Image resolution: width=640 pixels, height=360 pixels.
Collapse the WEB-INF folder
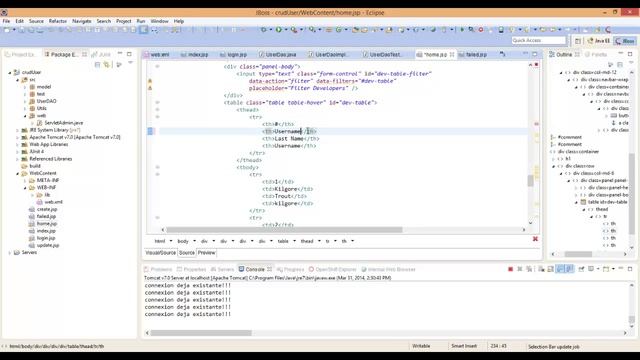pyautogui.click(x=25, y=188)
